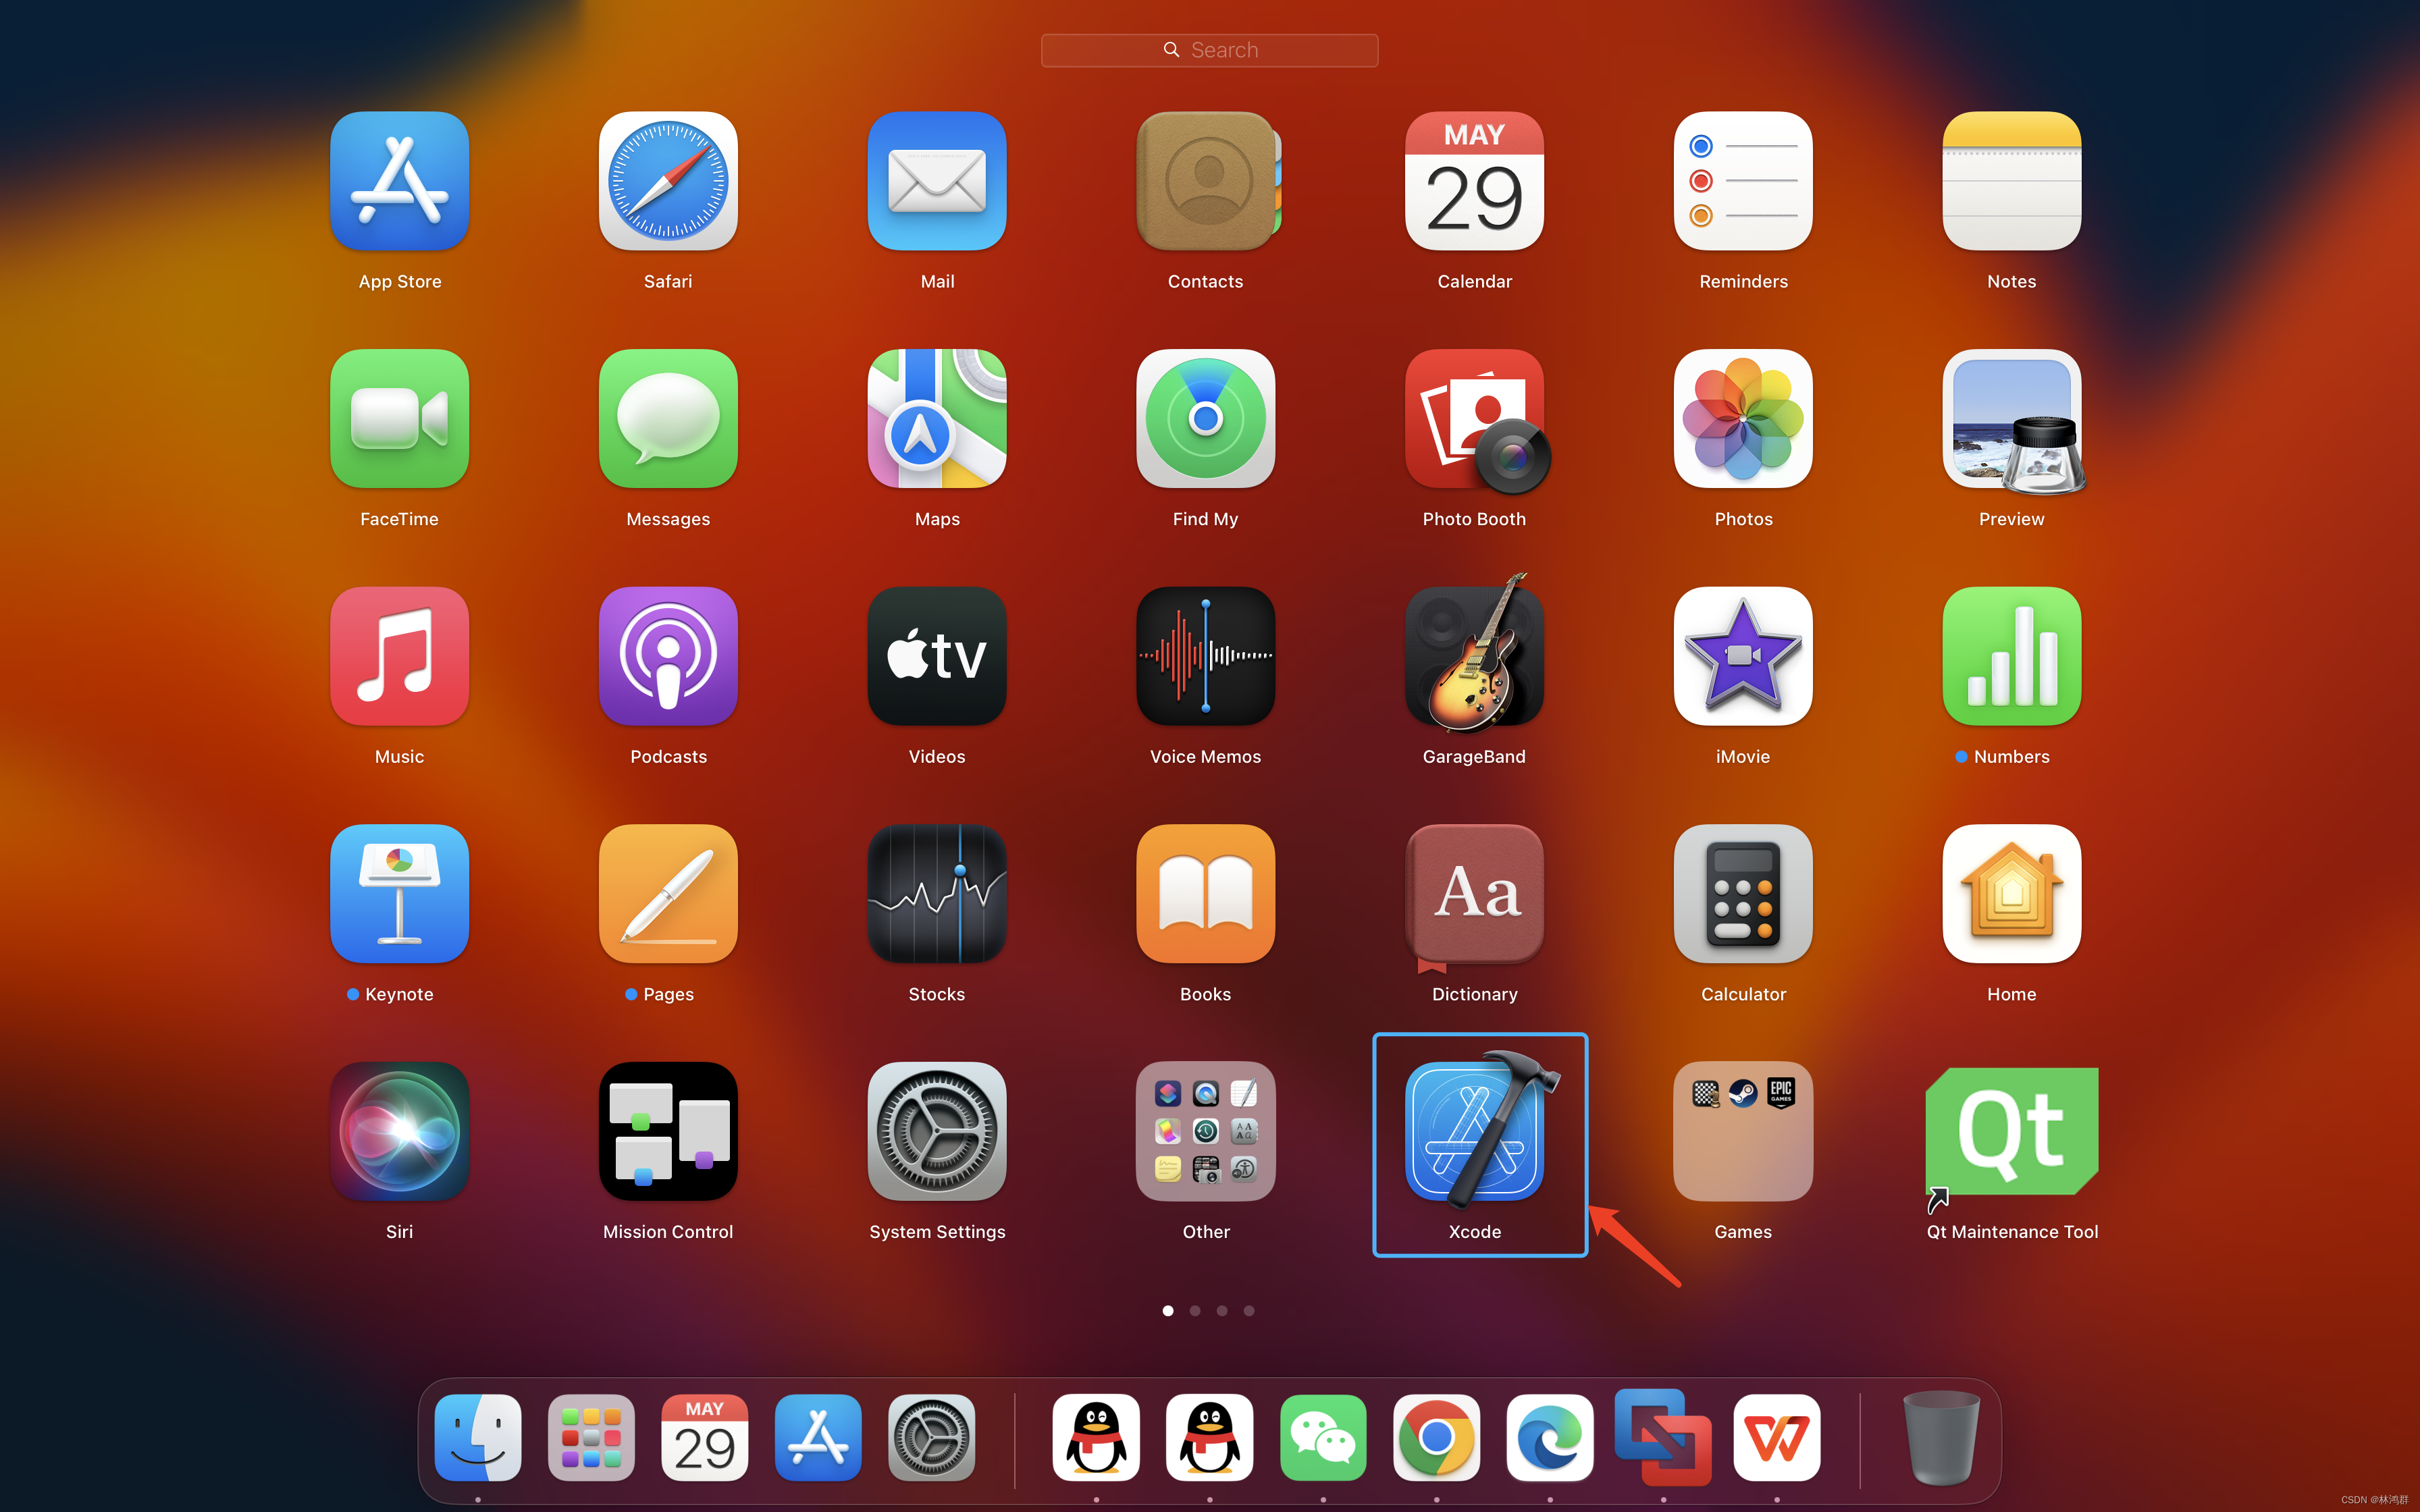The image size is (2420, 1512).
Task: Click the Launchpad Search field
Action: point(1209,50)
